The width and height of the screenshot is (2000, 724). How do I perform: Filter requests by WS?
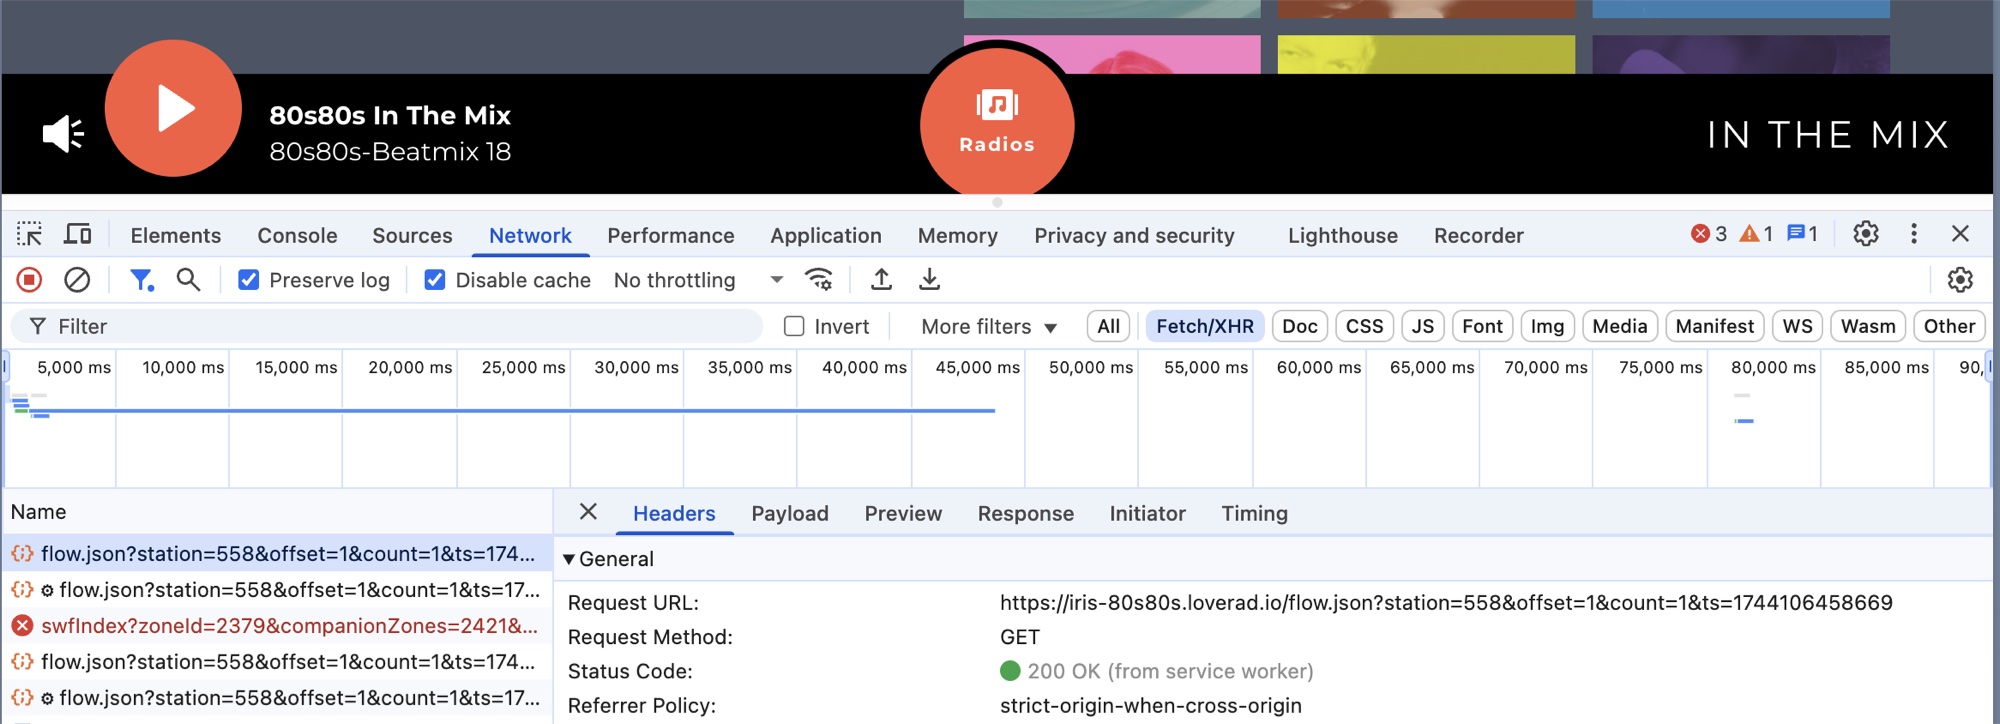pyautogui.click(x=1797, y=326)
